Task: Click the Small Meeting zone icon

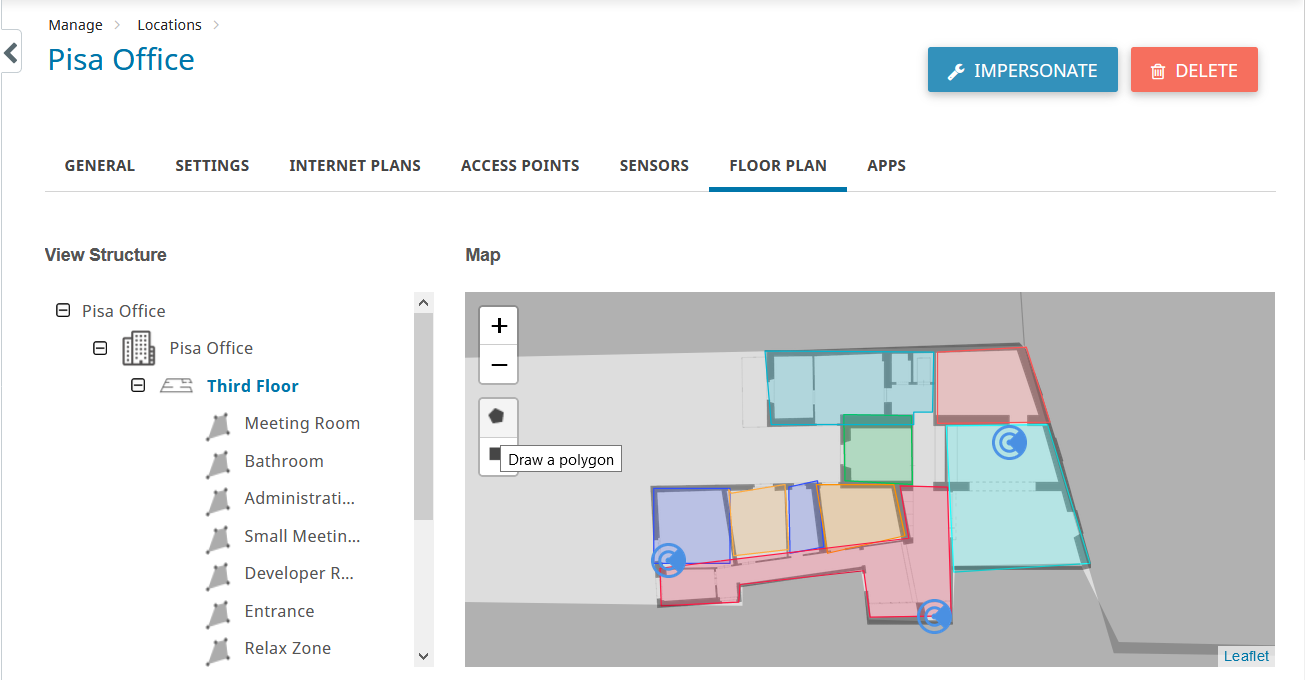Action: [217, 539]
